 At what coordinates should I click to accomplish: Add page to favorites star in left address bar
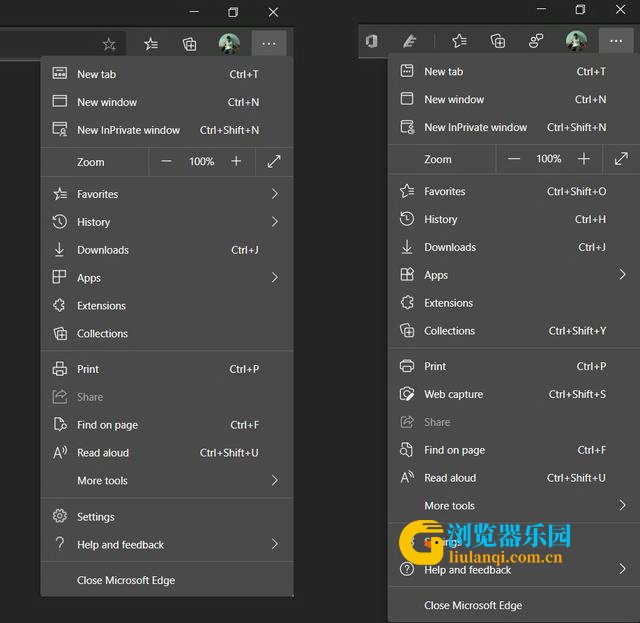tap(109, 44)
